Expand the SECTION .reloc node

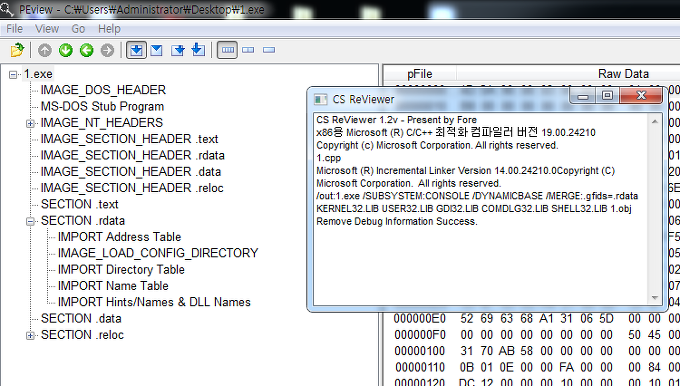pos(30,335)
